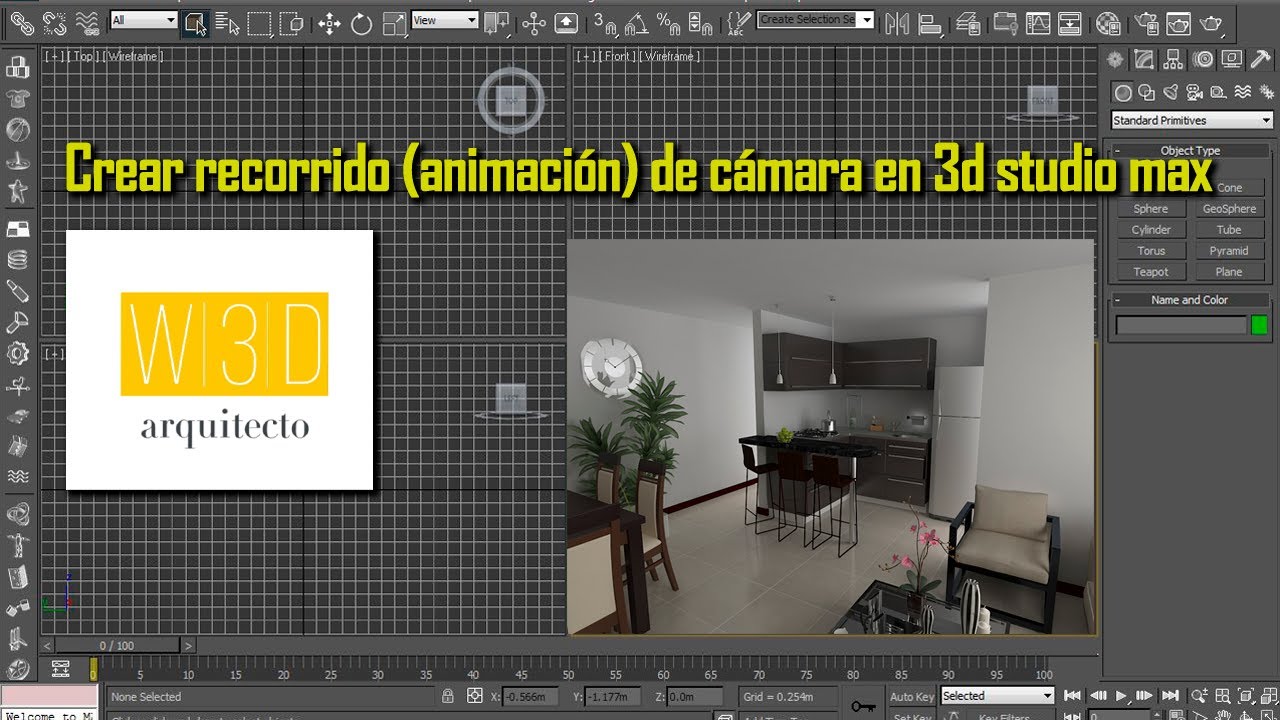Image resolution: width=1280 pixels, height=720 pixels.
Task: Click the Auto Key button
Action: [911, 696]
